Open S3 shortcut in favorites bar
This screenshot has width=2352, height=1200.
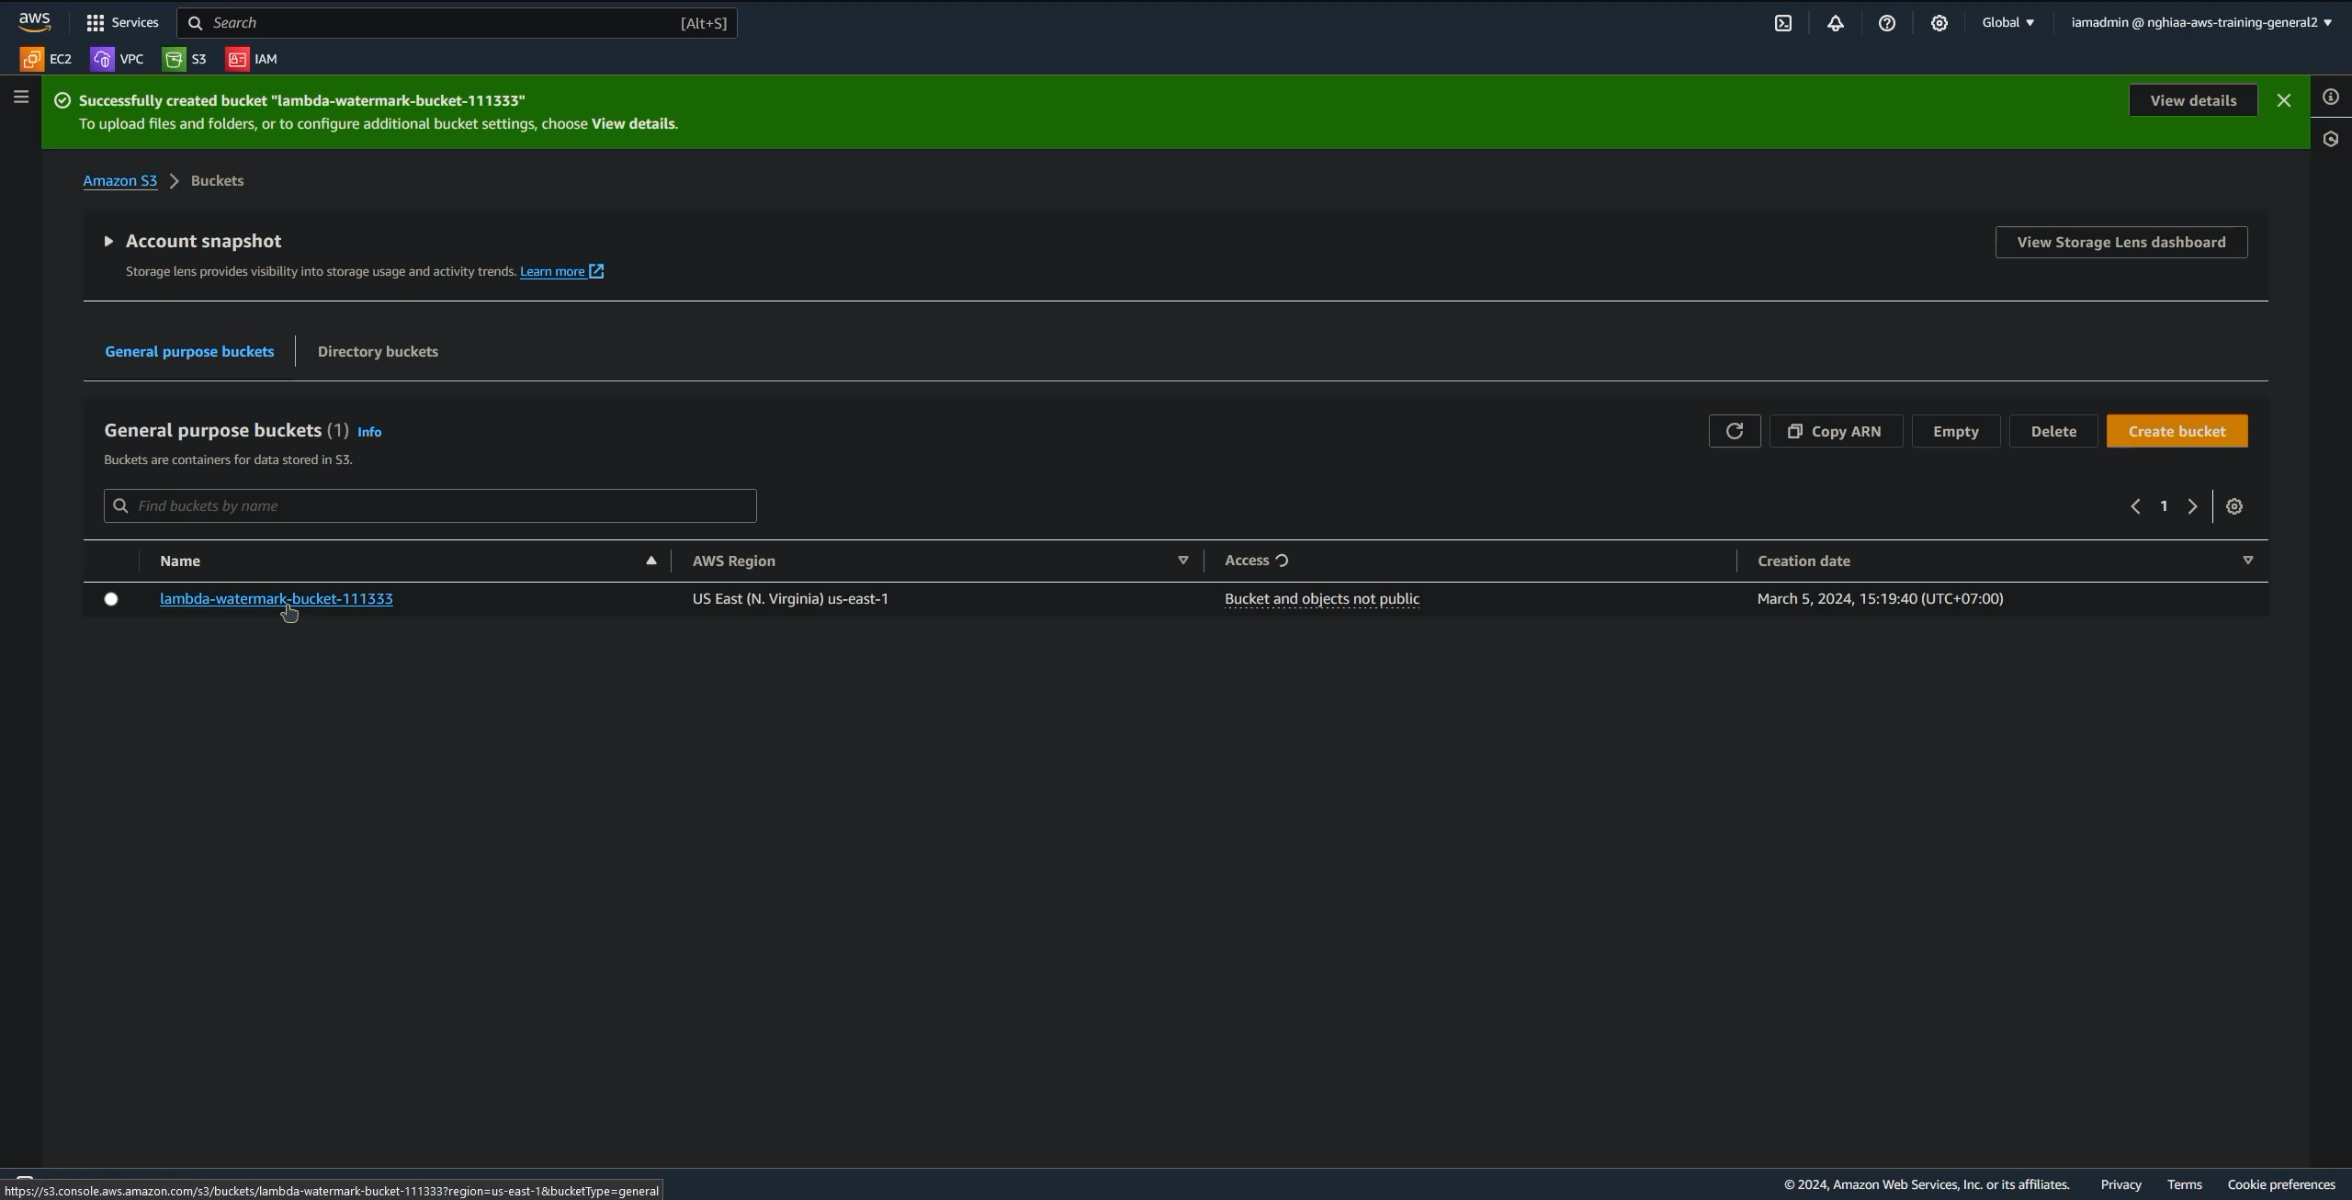pyautogui.click(x=185, y=59)
